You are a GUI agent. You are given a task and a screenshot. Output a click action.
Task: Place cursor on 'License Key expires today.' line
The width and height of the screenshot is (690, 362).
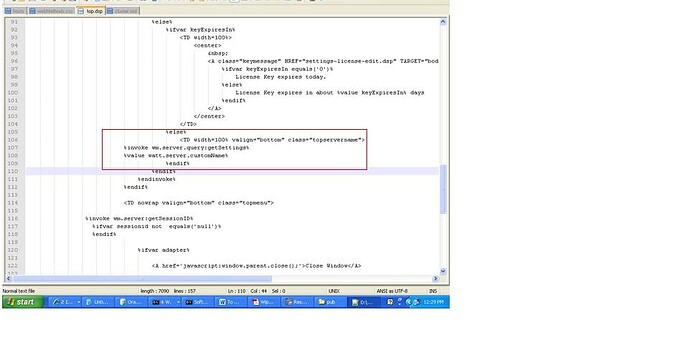click(x=280, y=77)
